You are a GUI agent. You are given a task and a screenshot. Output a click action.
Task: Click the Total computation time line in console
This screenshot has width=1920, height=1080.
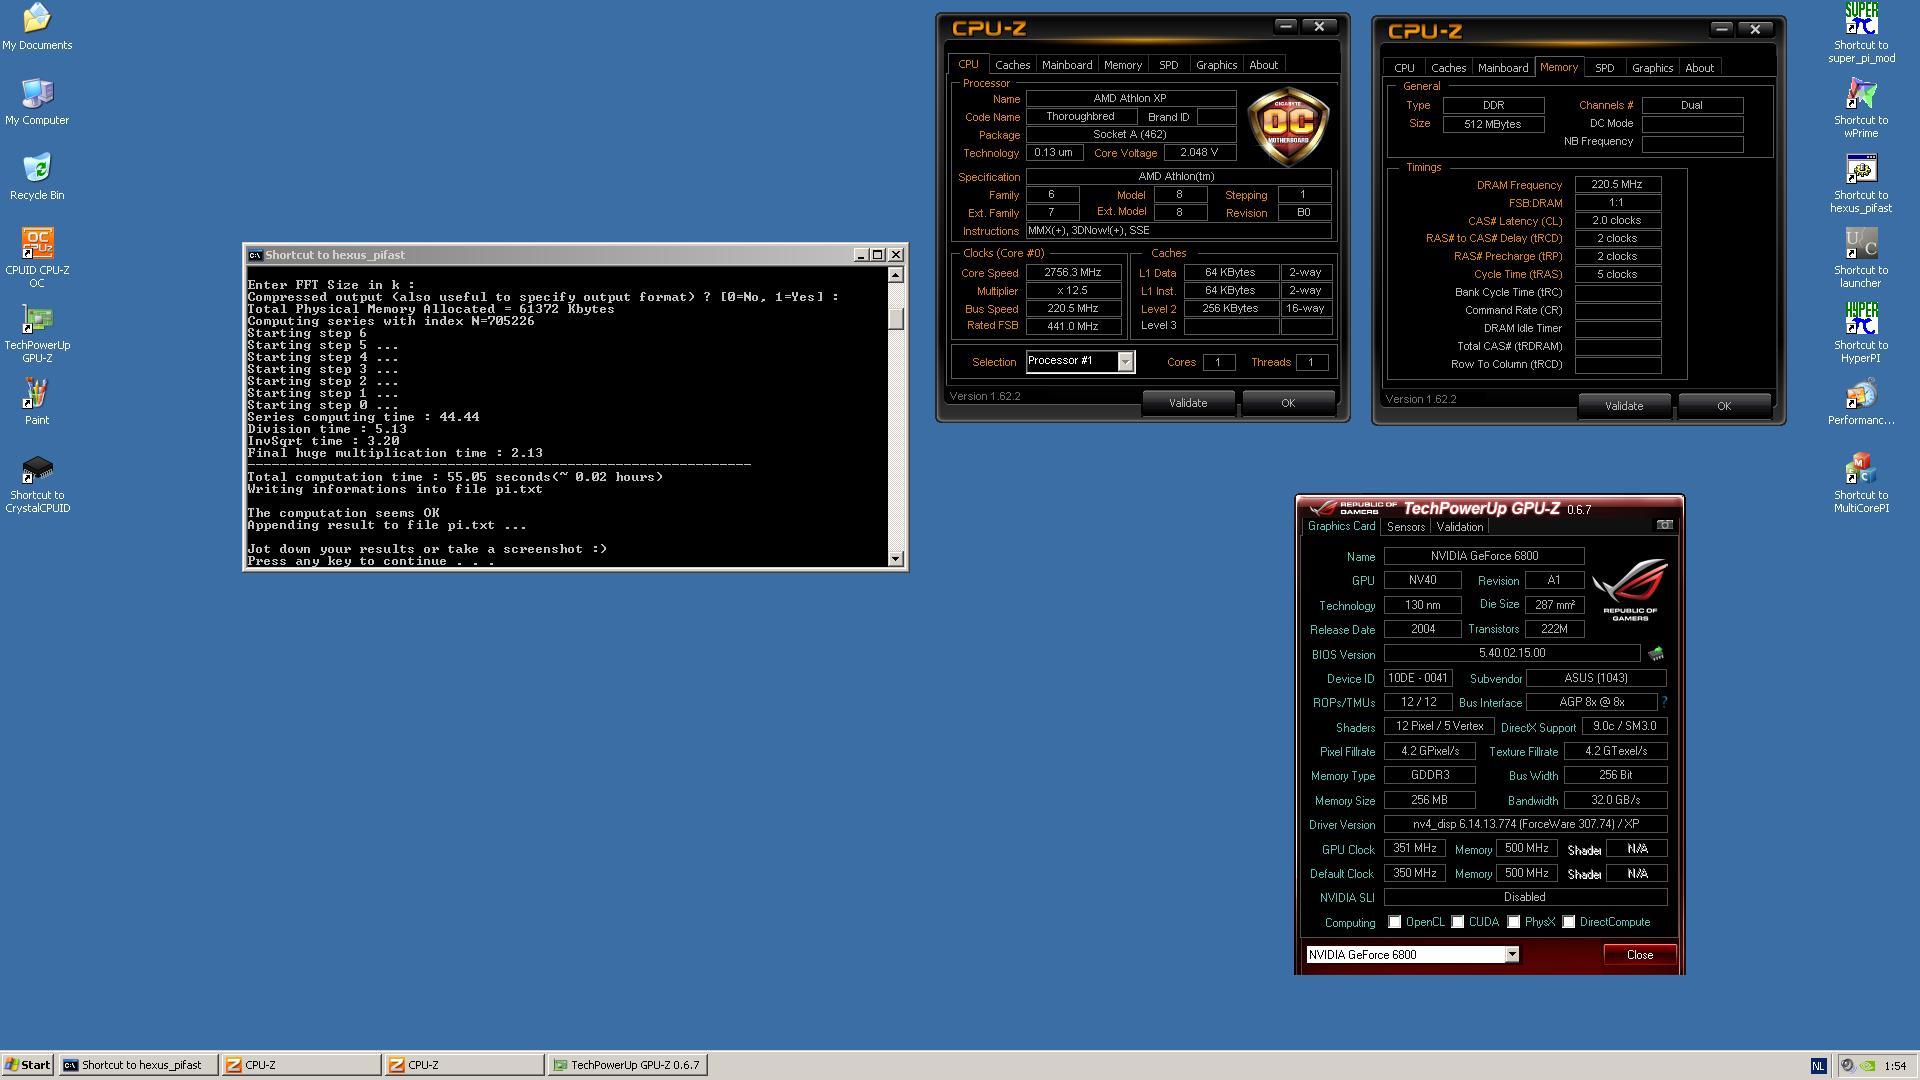(x=455, y=477)
